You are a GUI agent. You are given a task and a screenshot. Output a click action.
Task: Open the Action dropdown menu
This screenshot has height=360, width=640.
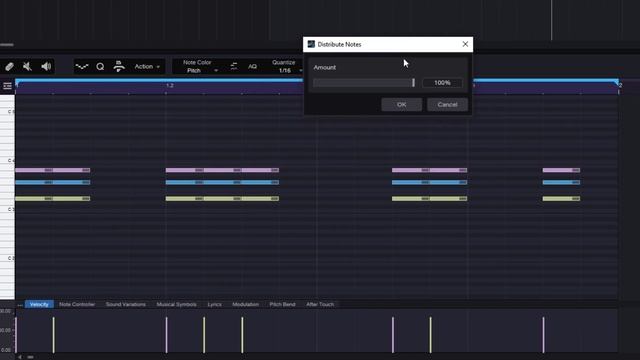(x=147, y=67)
